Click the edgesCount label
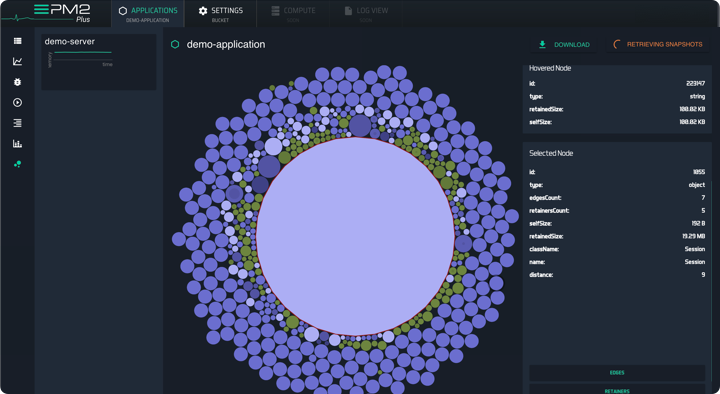 [545, 197]
